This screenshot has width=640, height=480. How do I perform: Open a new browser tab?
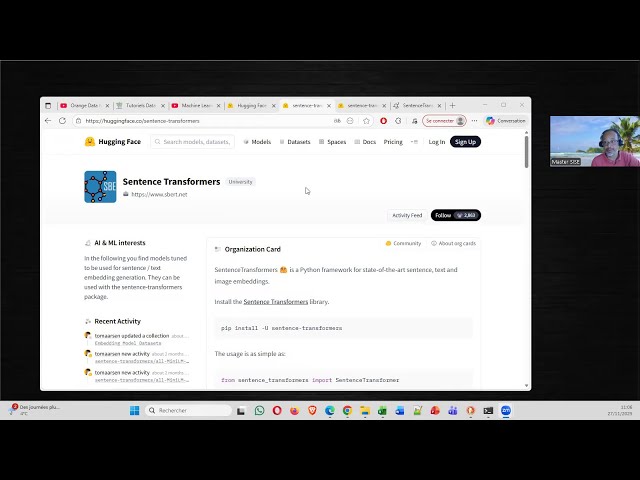point(452,106)
